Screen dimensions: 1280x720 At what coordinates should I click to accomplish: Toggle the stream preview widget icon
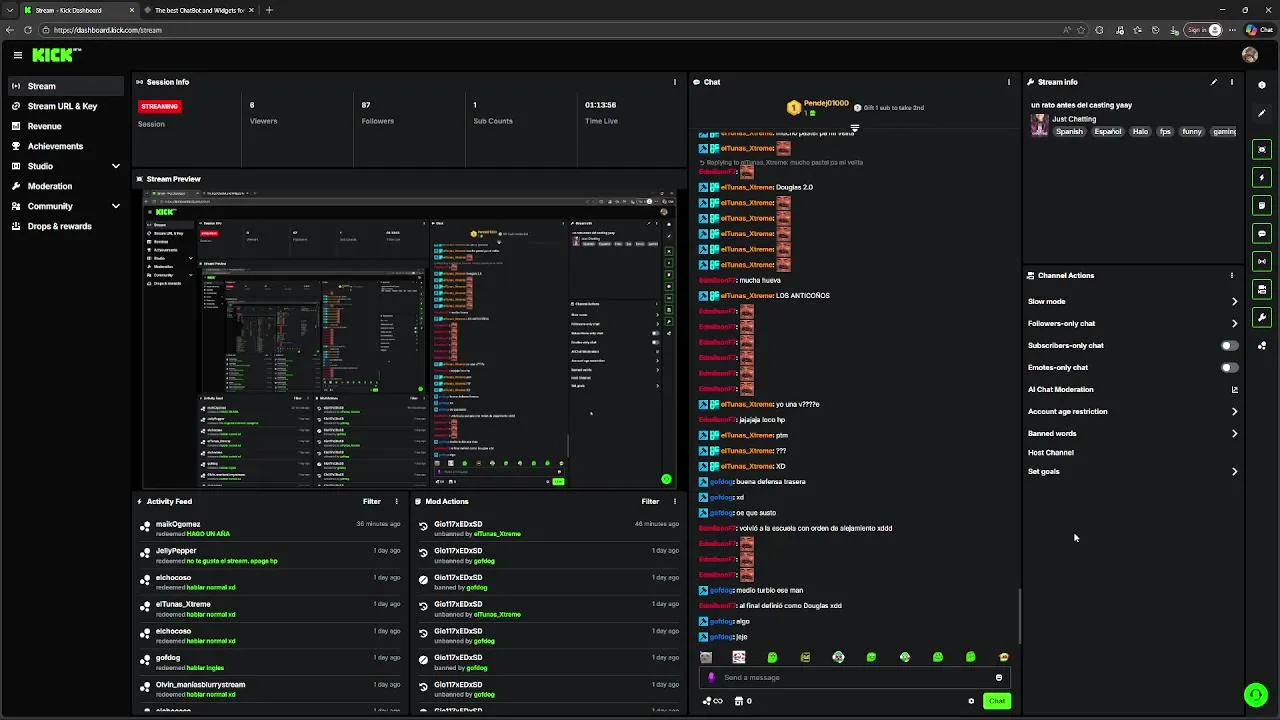pyautogui.click(x=1262, y=149)
